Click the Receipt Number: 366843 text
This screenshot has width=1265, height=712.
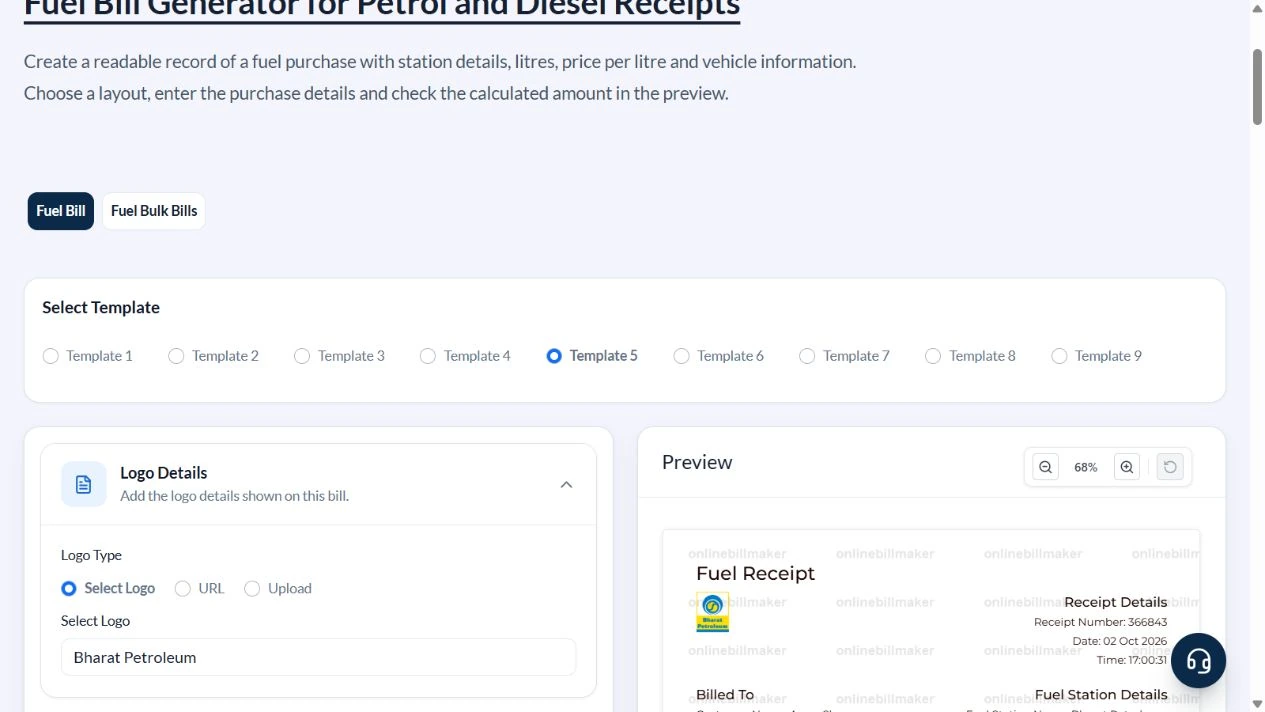click(1100, 622)
